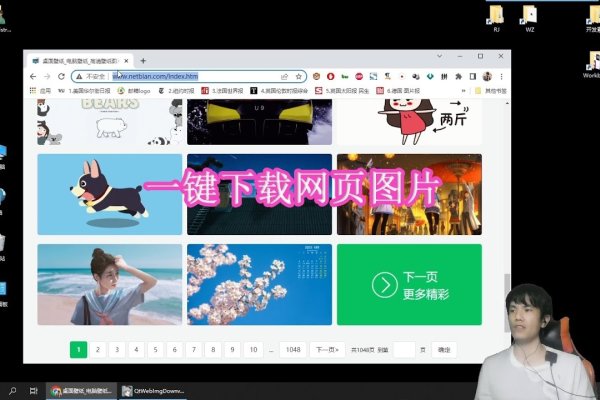Open the 1.美国华尔街日报 bookmark
Screen dimensions: 600x400
tap(84, 91)
